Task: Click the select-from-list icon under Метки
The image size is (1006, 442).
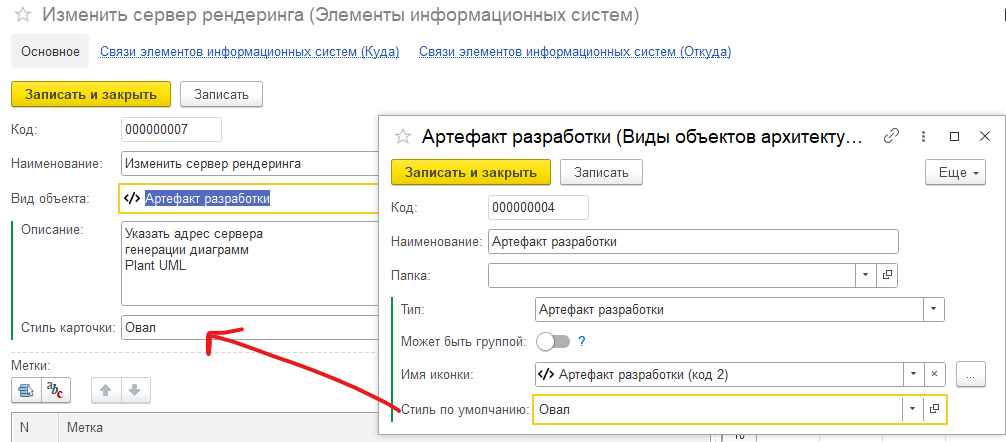Action: (x=25, y=391)
